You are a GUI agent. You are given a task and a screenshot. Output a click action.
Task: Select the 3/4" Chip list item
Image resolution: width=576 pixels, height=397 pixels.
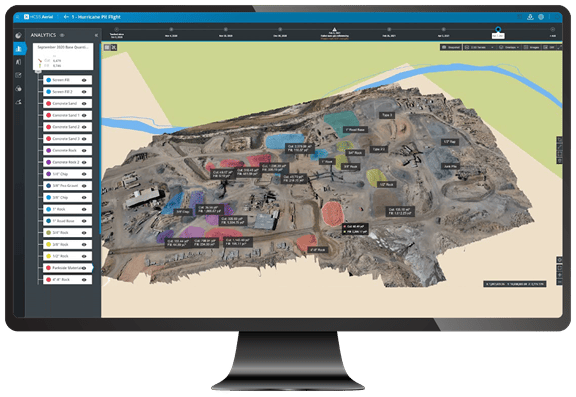(67, 174)
